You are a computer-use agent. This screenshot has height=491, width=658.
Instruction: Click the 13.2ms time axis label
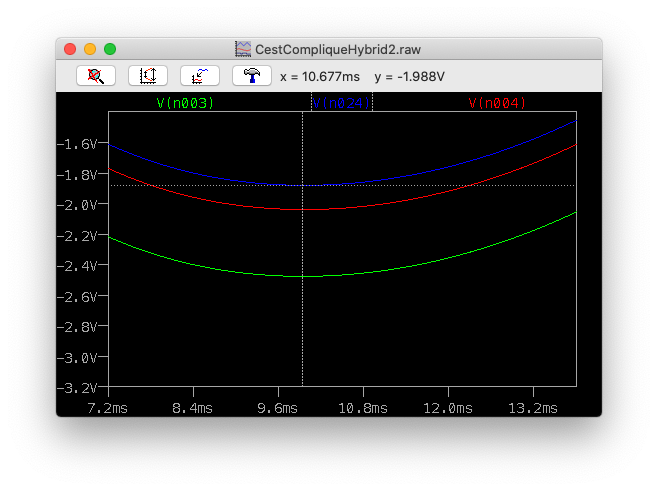coord(533,408)
